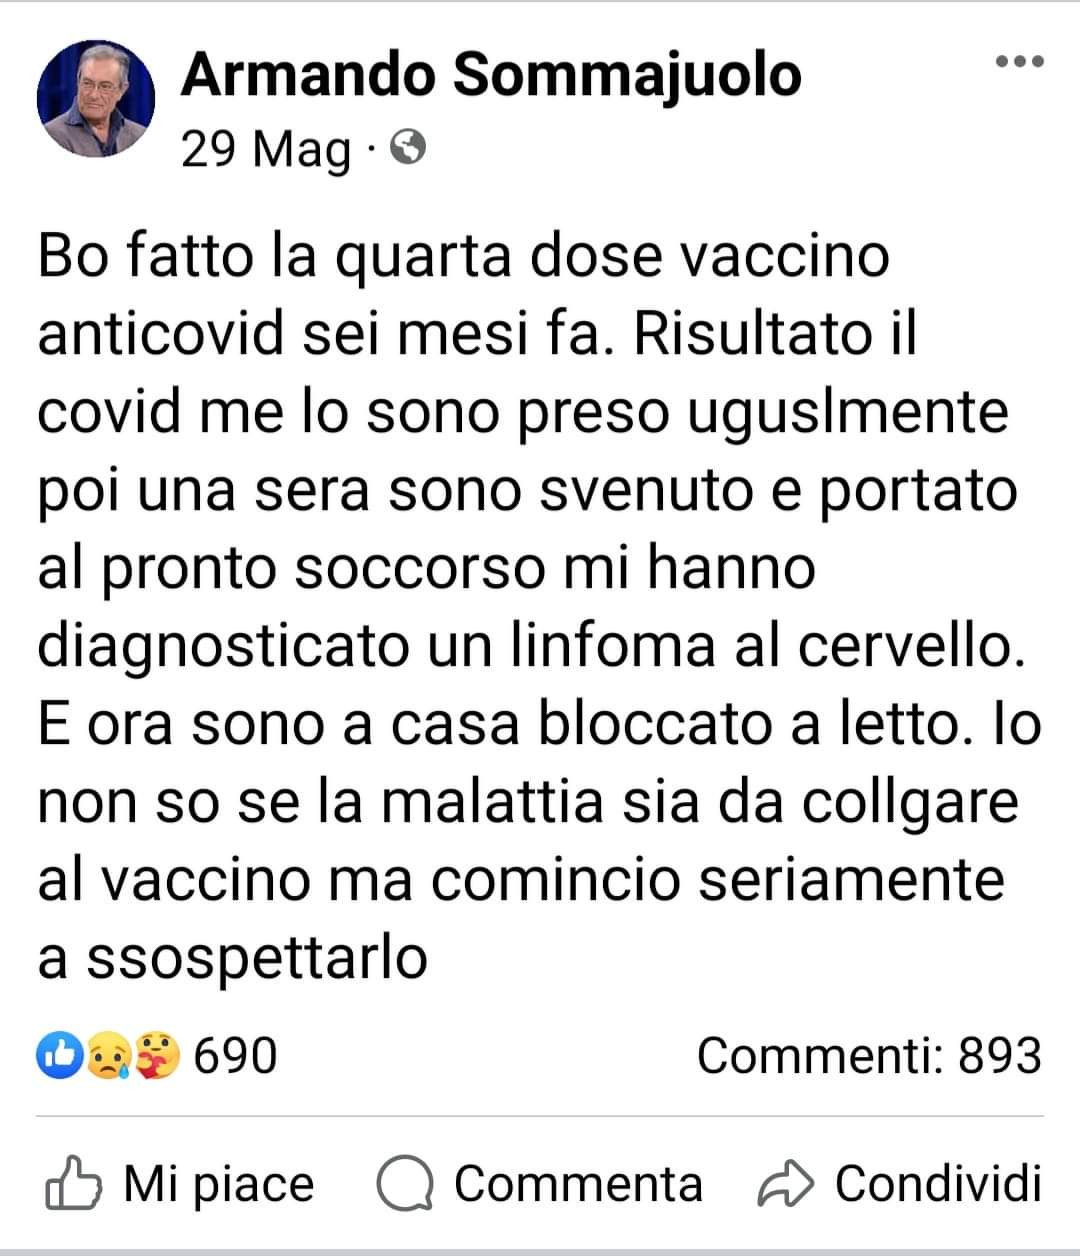View the 690 reactions count
Screen dimensions: 1080x1256
234,1055
